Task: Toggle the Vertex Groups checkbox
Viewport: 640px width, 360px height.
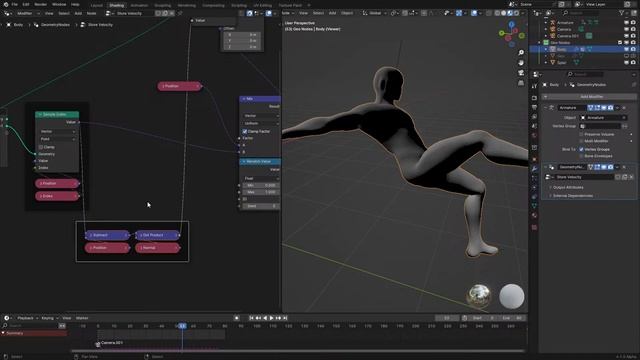Action: point(581,149)
